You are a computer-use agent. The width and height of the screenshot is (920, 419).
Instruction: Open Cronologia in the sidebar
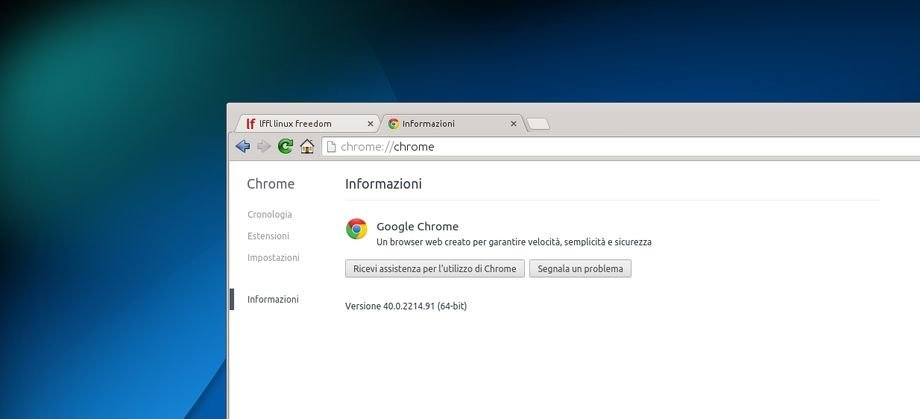point(269,214)
